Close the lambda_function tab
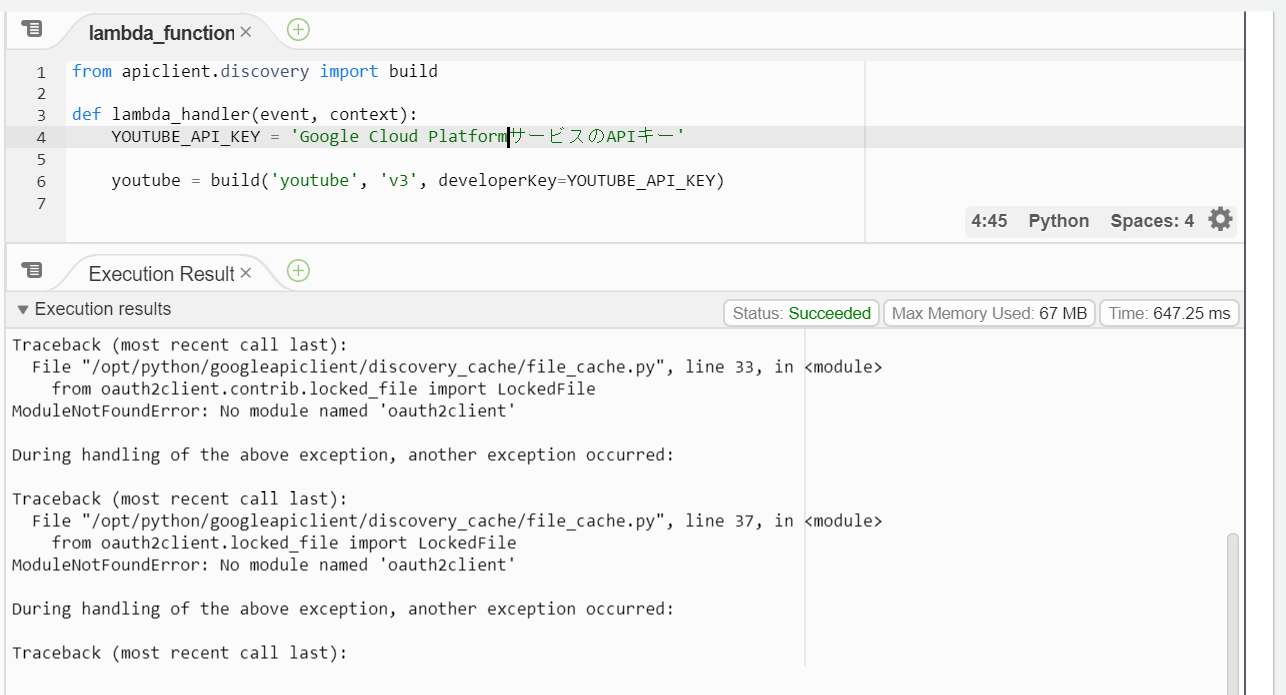 coord(246,33)
